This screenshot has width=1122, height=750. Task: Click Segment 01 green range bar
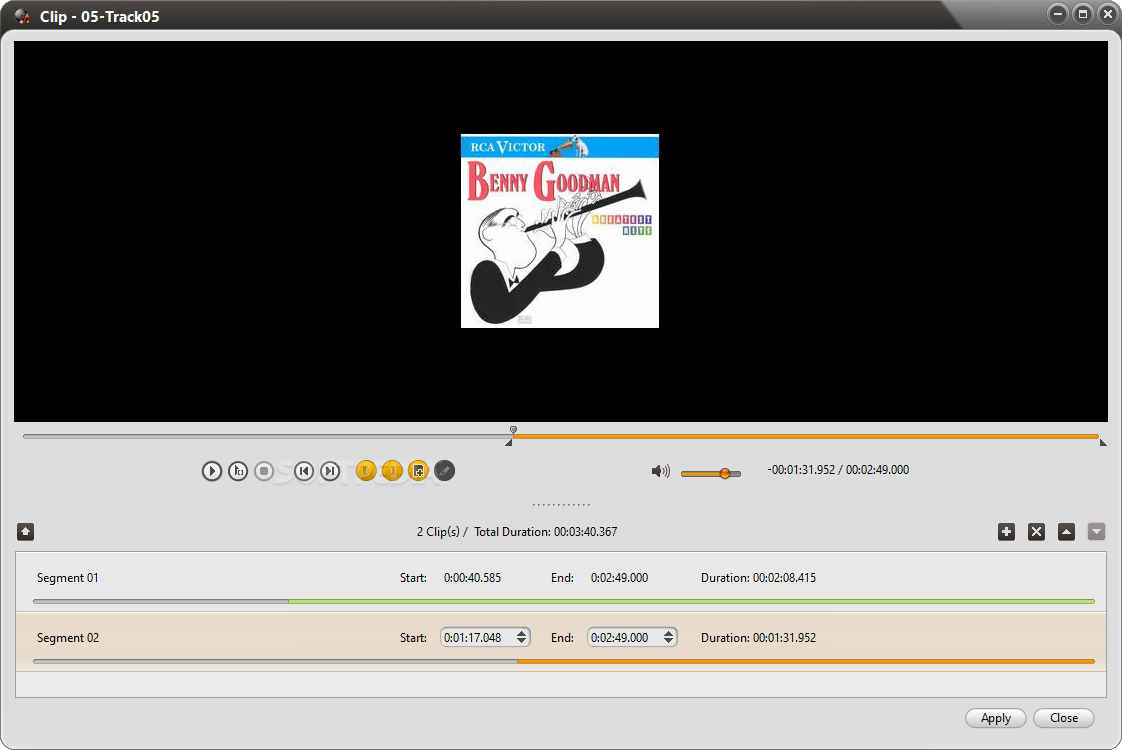tap(691, 601)
